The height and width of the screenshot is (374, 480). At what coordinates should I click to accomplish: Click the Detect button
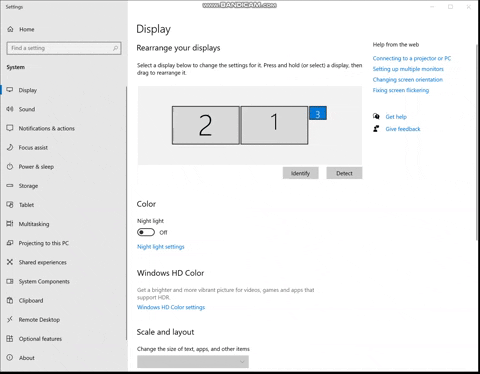[x=344, y=173]
